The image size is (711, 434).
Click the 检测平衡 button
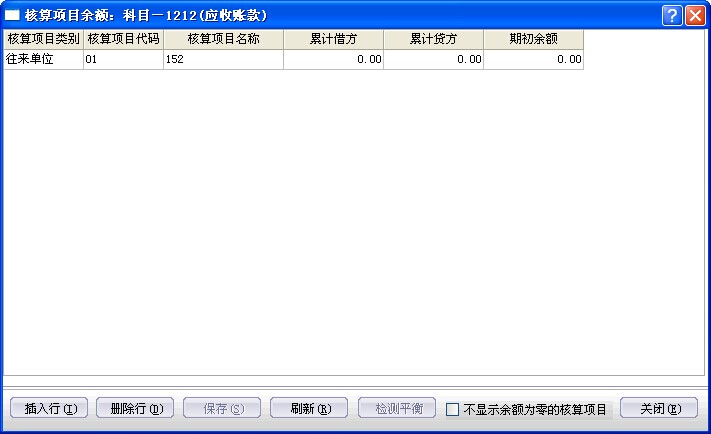(397, 408)
